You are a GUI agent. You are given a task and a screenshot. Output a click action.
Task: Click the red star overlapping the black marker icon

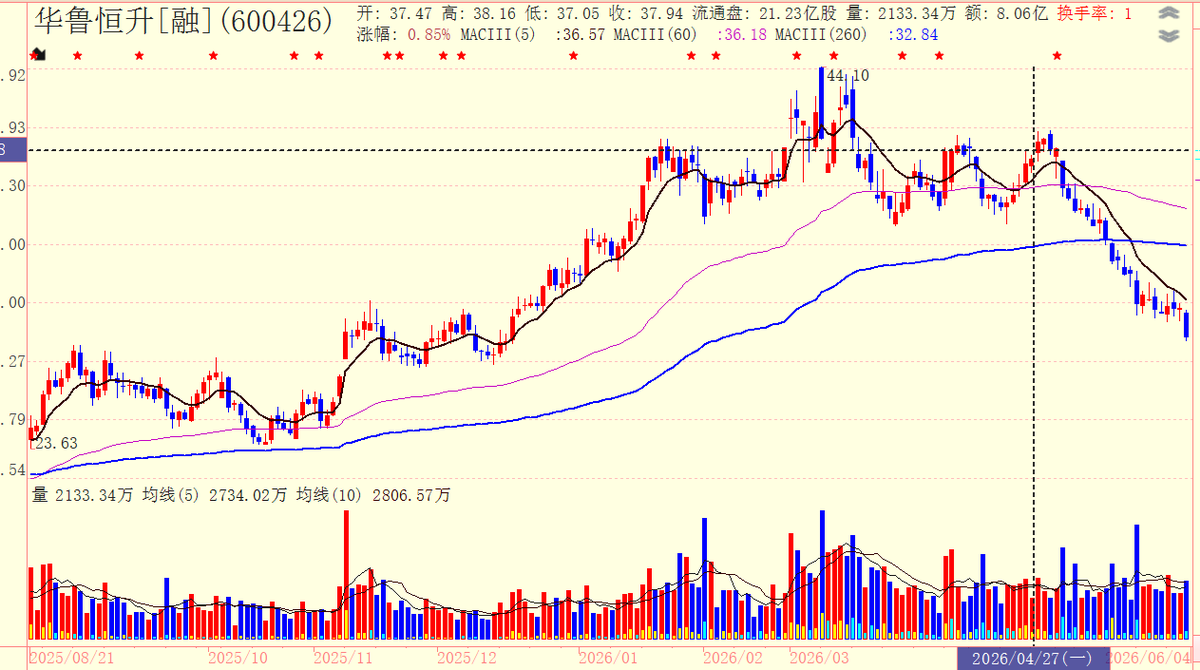33,55
